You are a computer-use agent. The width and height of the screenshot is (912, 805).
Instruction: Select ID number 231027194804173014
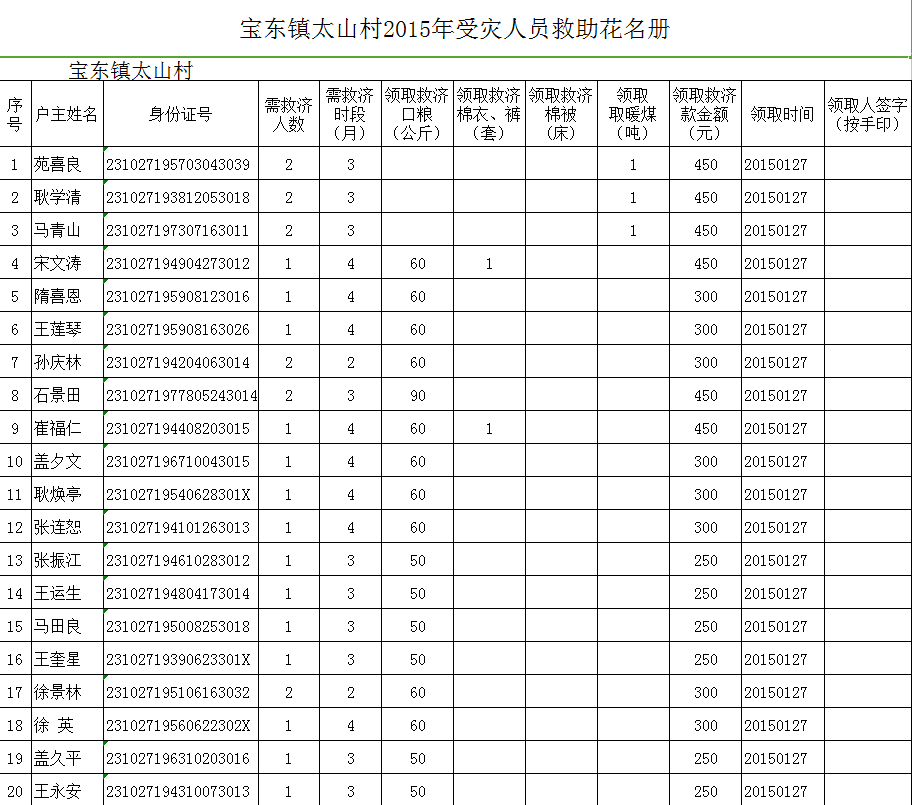click(x=178, y=594)
